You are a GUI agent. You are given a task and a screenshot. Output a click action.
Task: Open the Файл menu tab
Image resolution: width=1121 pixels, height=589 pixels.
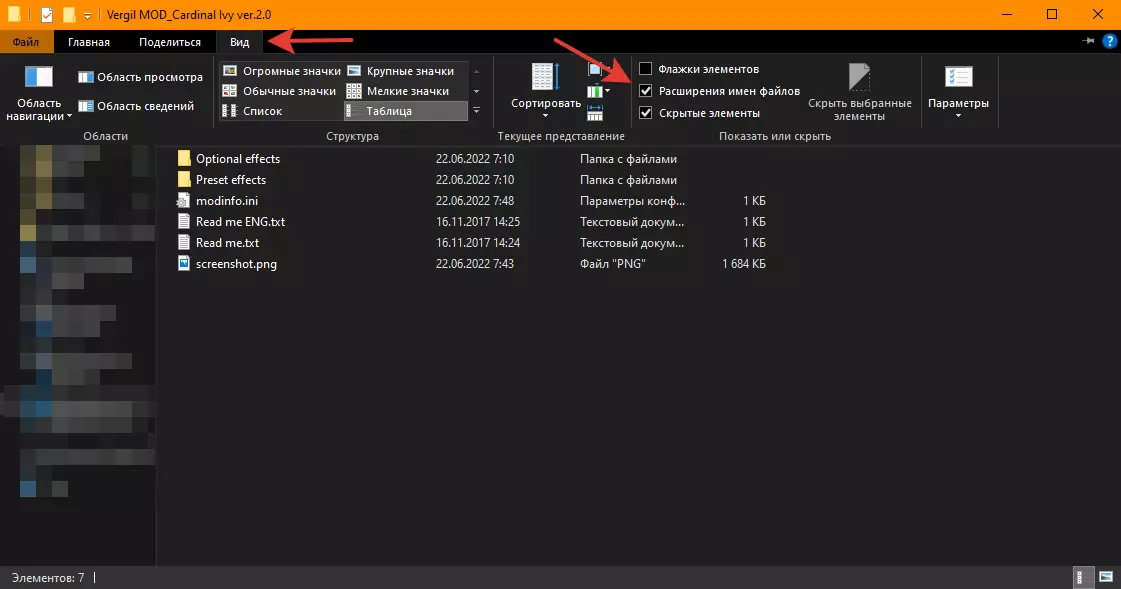pos(26,42)
